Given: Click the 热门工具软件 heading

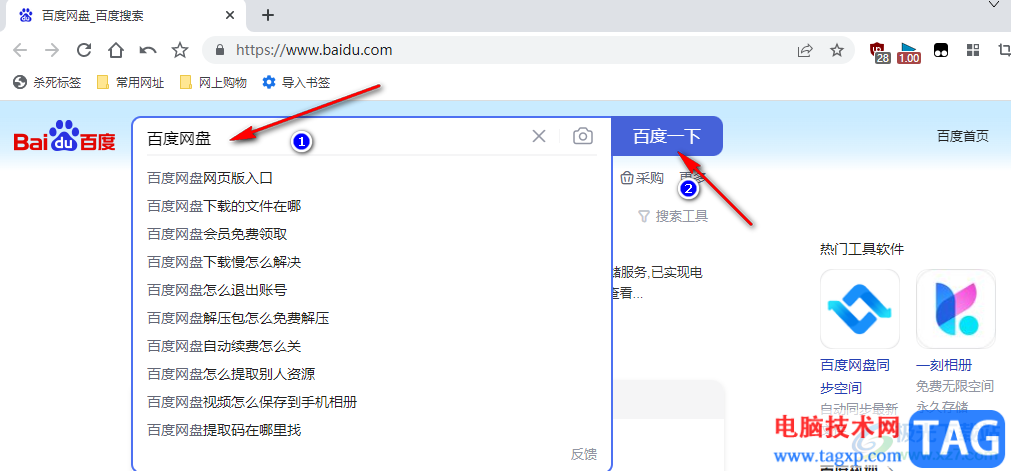Looking at the screenshot, I should 862,249.
